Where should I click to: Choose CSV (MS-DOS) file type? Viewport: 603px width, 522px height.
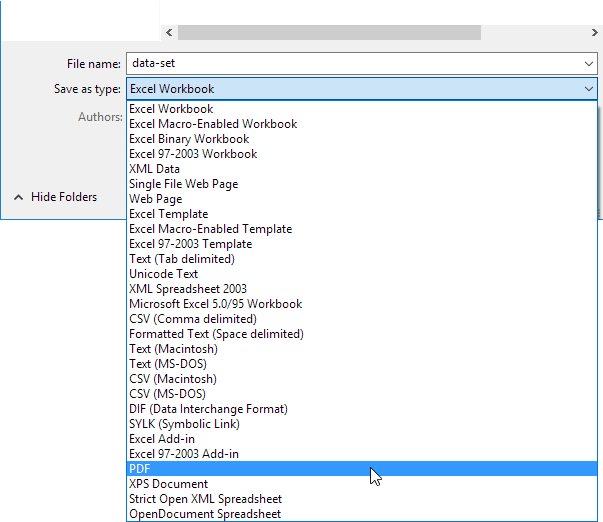click(361, 394)
